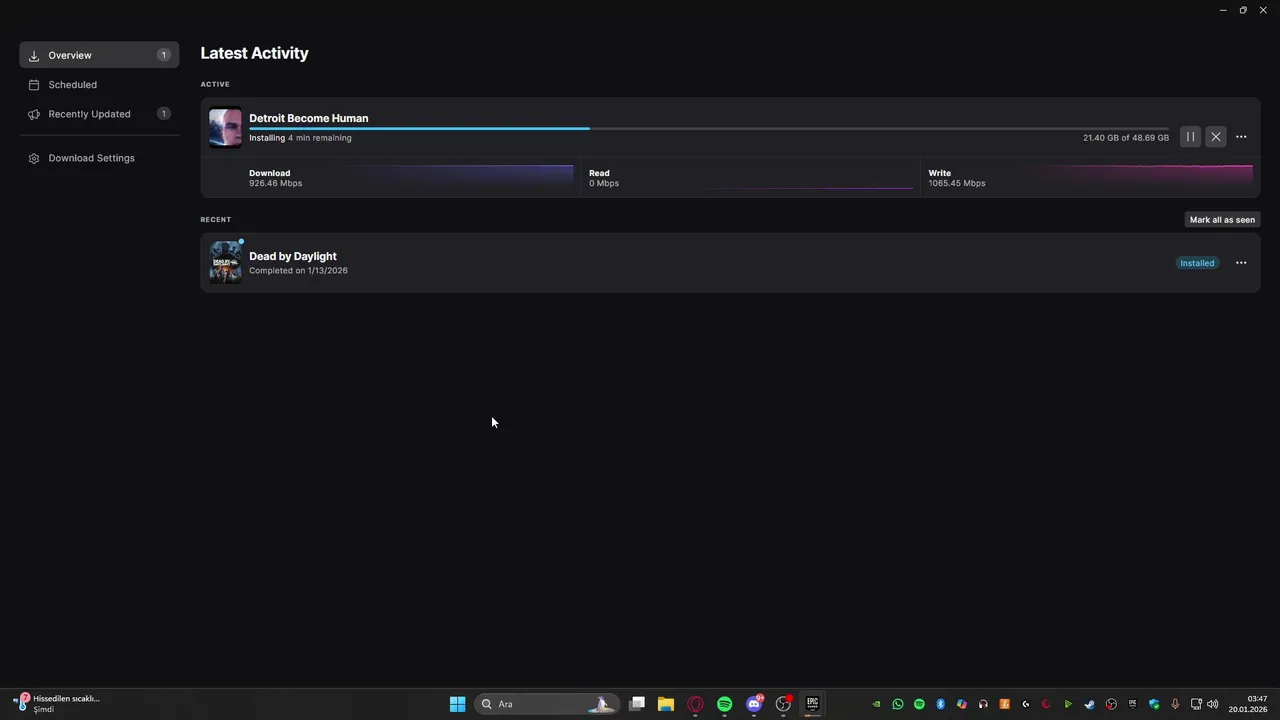Click the Installed badge for Dead by Daylight
The image size is (1280, 720).
(1197, 263)
